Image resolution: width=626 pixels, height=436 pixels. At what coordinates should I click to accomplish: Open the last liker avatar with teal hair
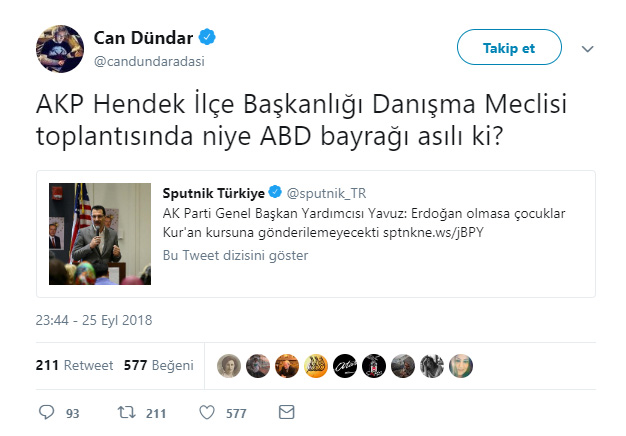461,366
